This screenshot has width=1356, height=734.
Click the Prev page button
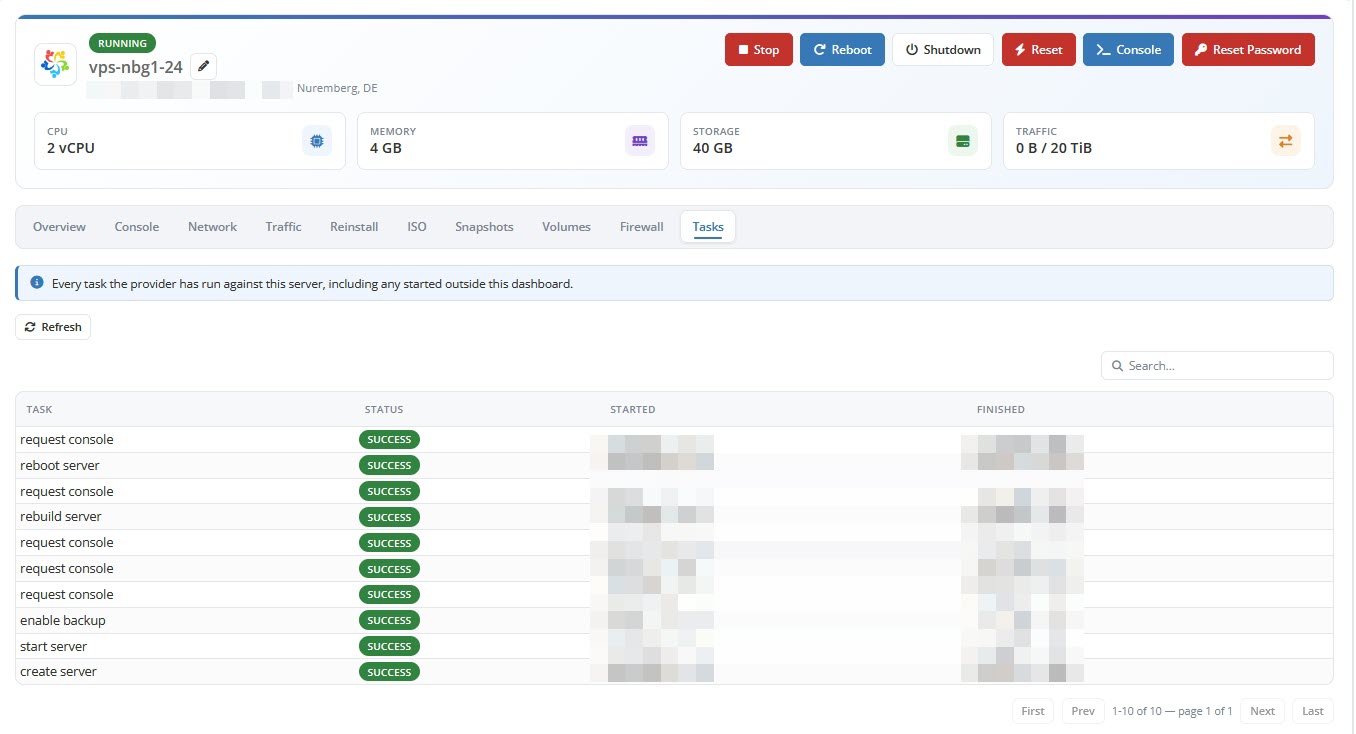pyautogui.click(x=1083, y=711)
